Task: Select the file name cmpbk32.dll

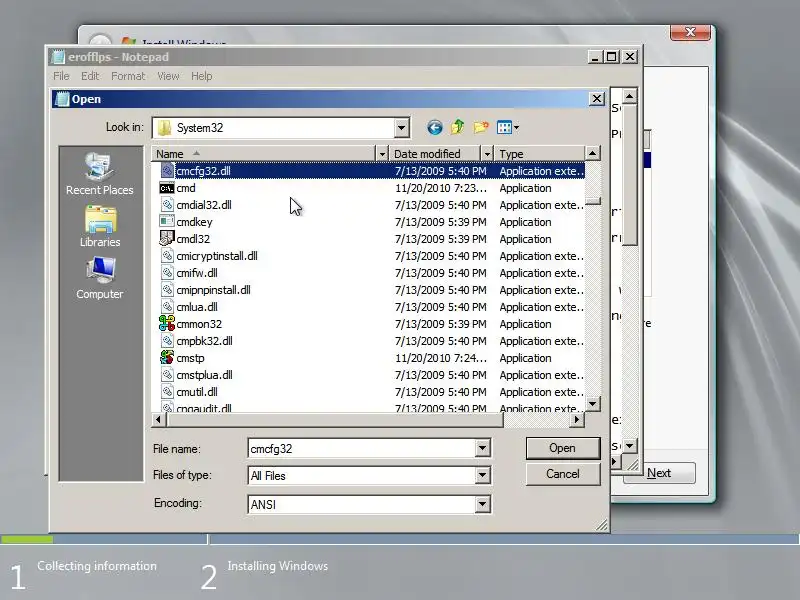Action: click(x=204, y=341)
